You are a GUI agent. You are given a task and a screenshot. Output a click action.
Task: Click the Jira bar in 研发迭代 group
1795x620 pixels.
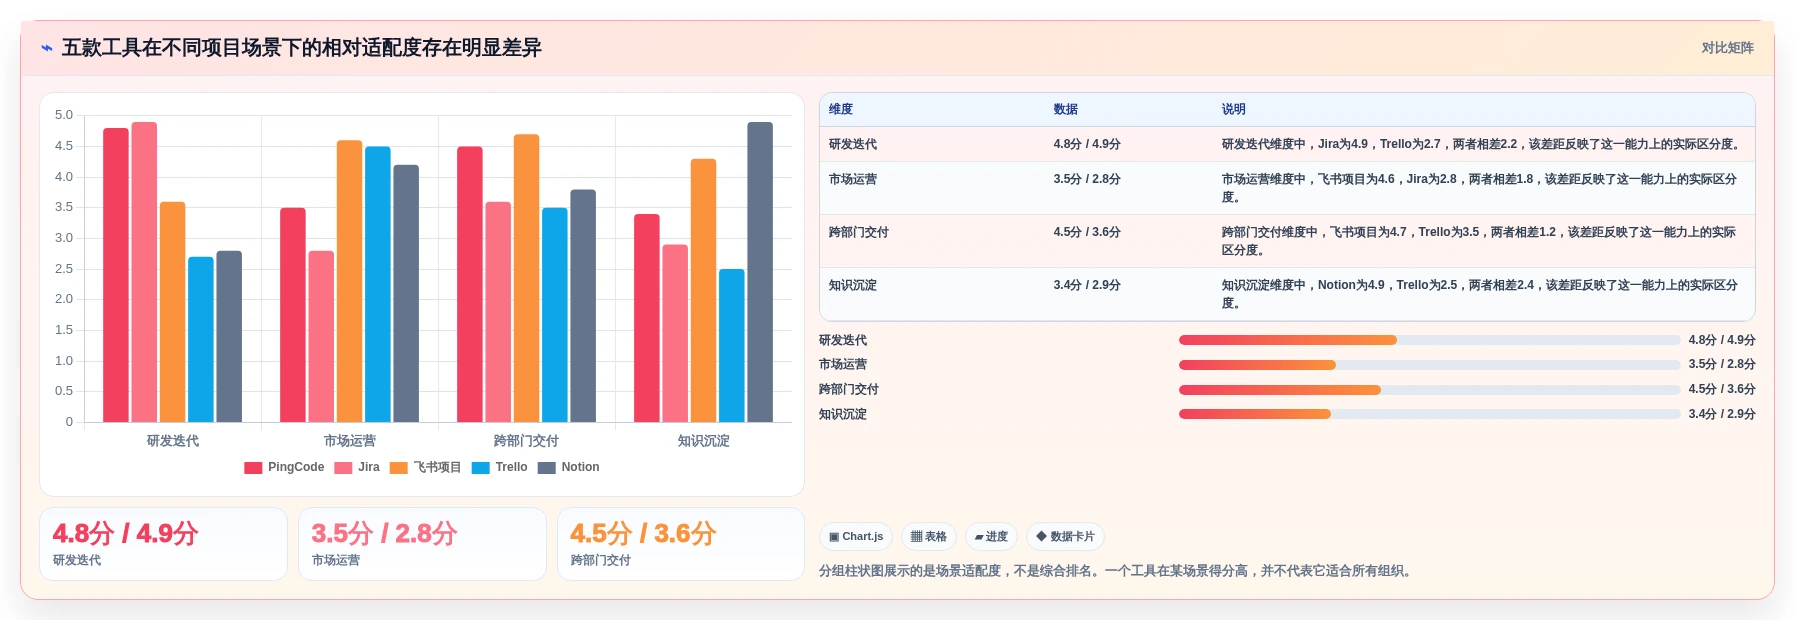coord(144,272)
